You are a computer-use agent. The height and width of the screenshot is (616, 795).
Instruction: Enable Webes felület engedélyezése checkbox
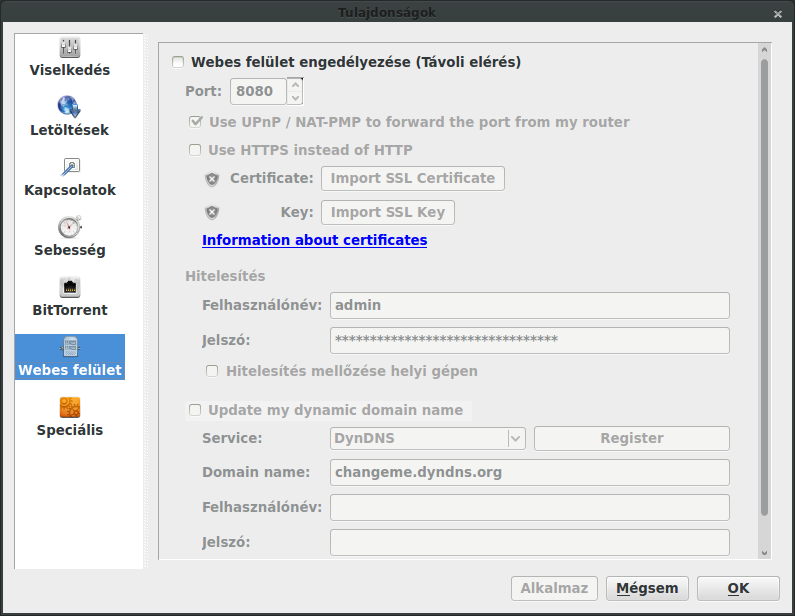coord(178,62)
